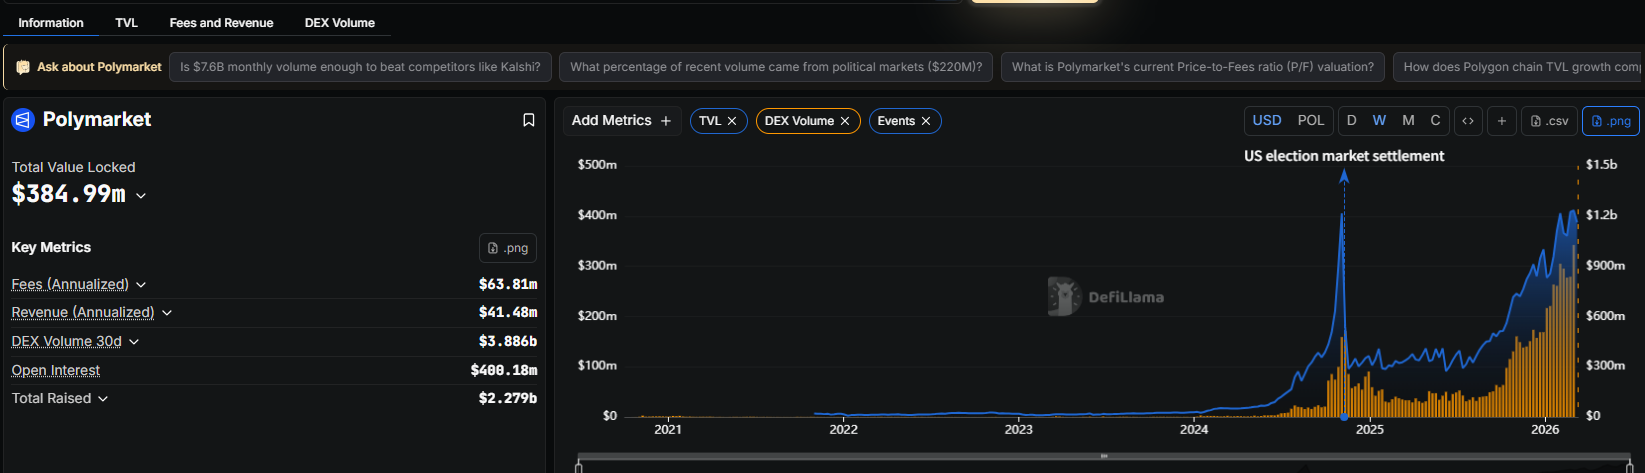Screen dimensions: 1645x473
Task: Open the Fees and Revenue tab
Action: [221, 23]
